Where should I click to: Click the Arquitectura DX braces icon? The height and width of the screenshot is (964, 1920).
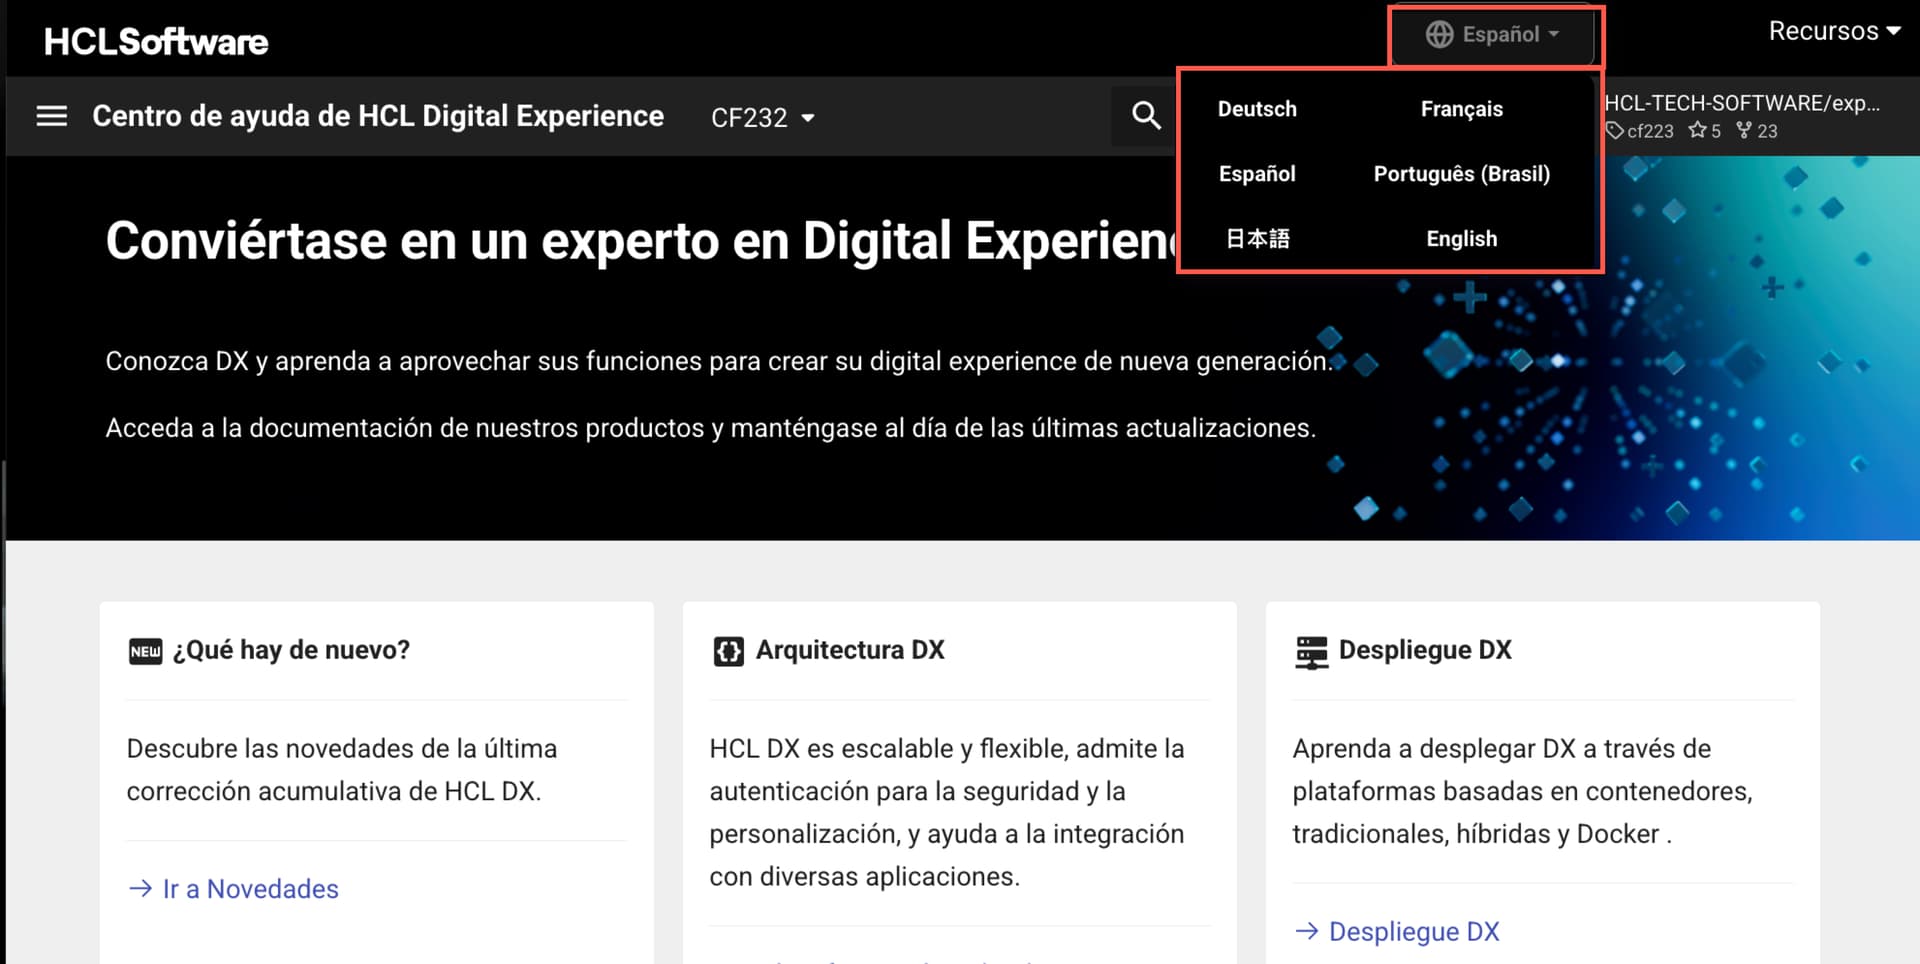point(728,651)
